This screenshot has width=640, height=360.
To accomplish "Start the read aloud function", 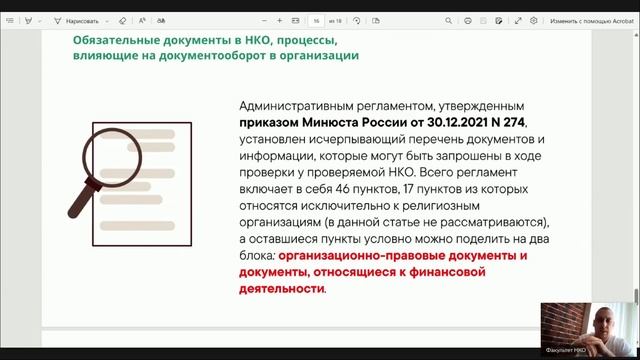I will coord(142,20).
